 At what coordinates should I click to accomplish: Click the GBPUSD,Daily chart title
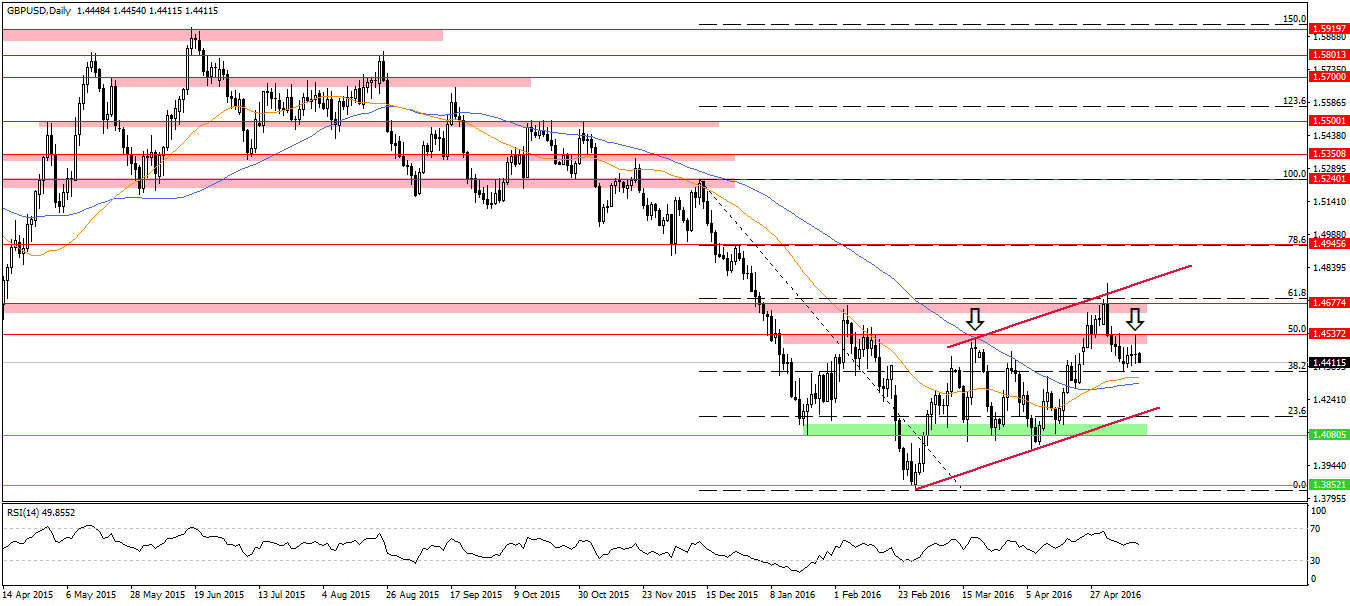47,9
